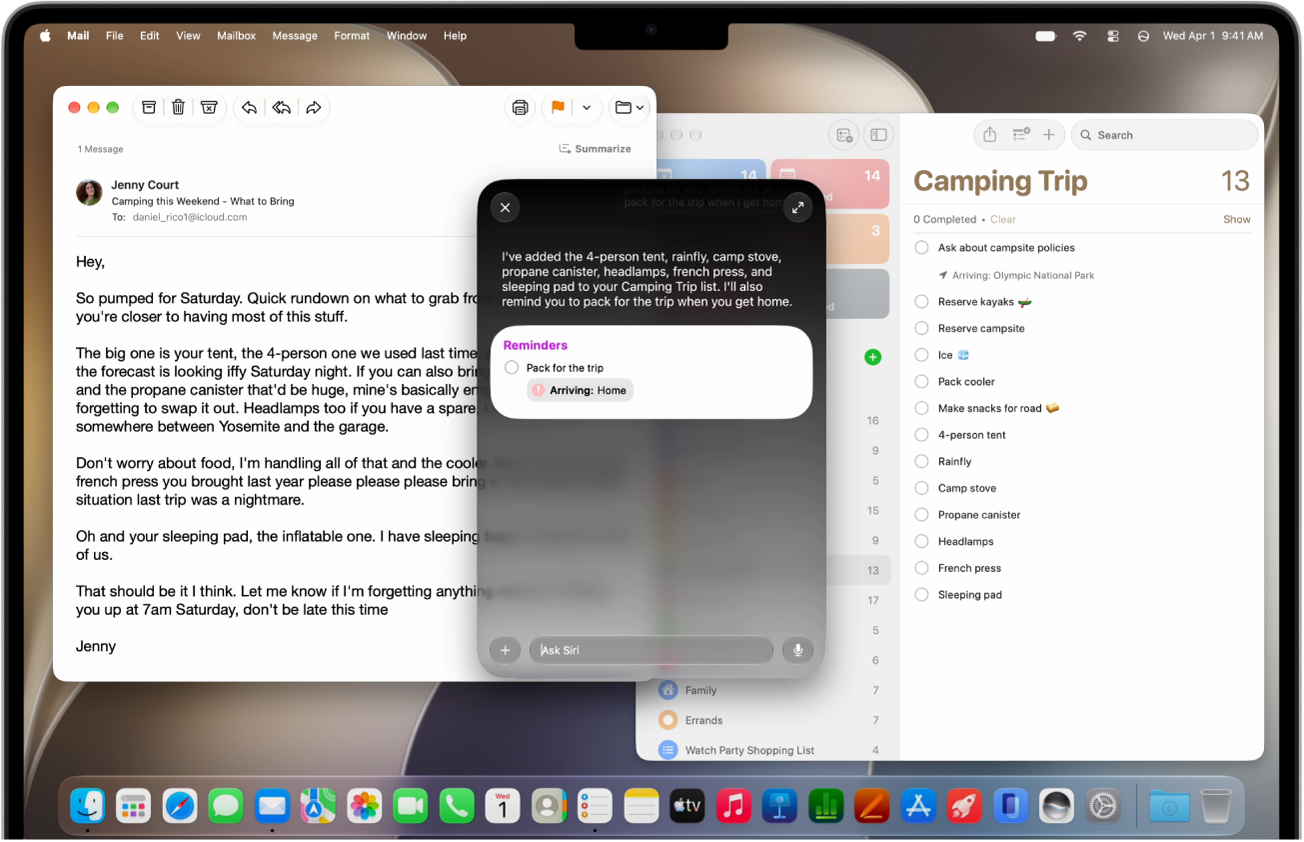1304x842 pixels.
Task: Open the Window menu
Action: click(407, 35)
